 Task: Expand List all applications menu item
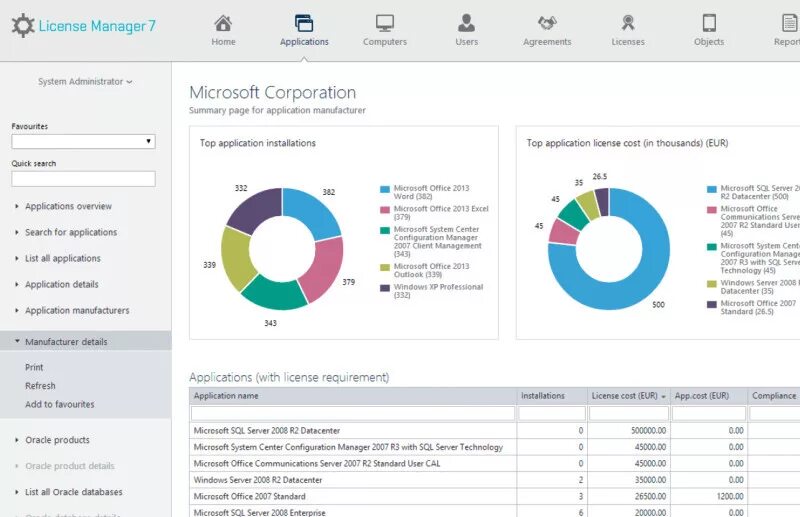click(x=63, y=258)
